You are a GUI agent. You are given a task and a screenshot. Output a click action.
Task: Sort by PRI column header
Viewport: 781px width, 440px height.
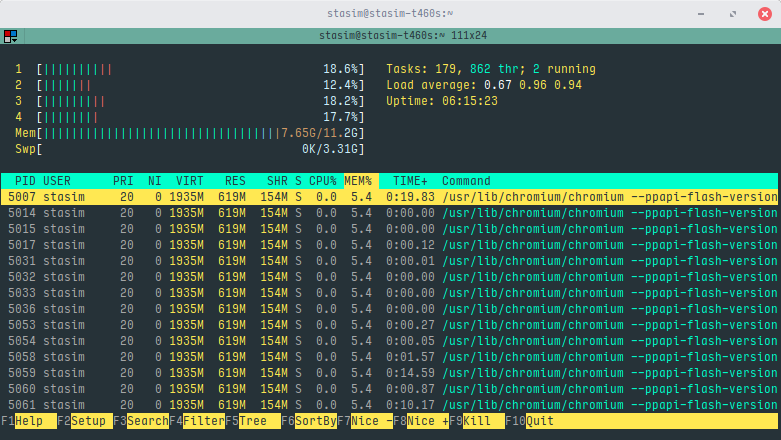coord(123,181)
